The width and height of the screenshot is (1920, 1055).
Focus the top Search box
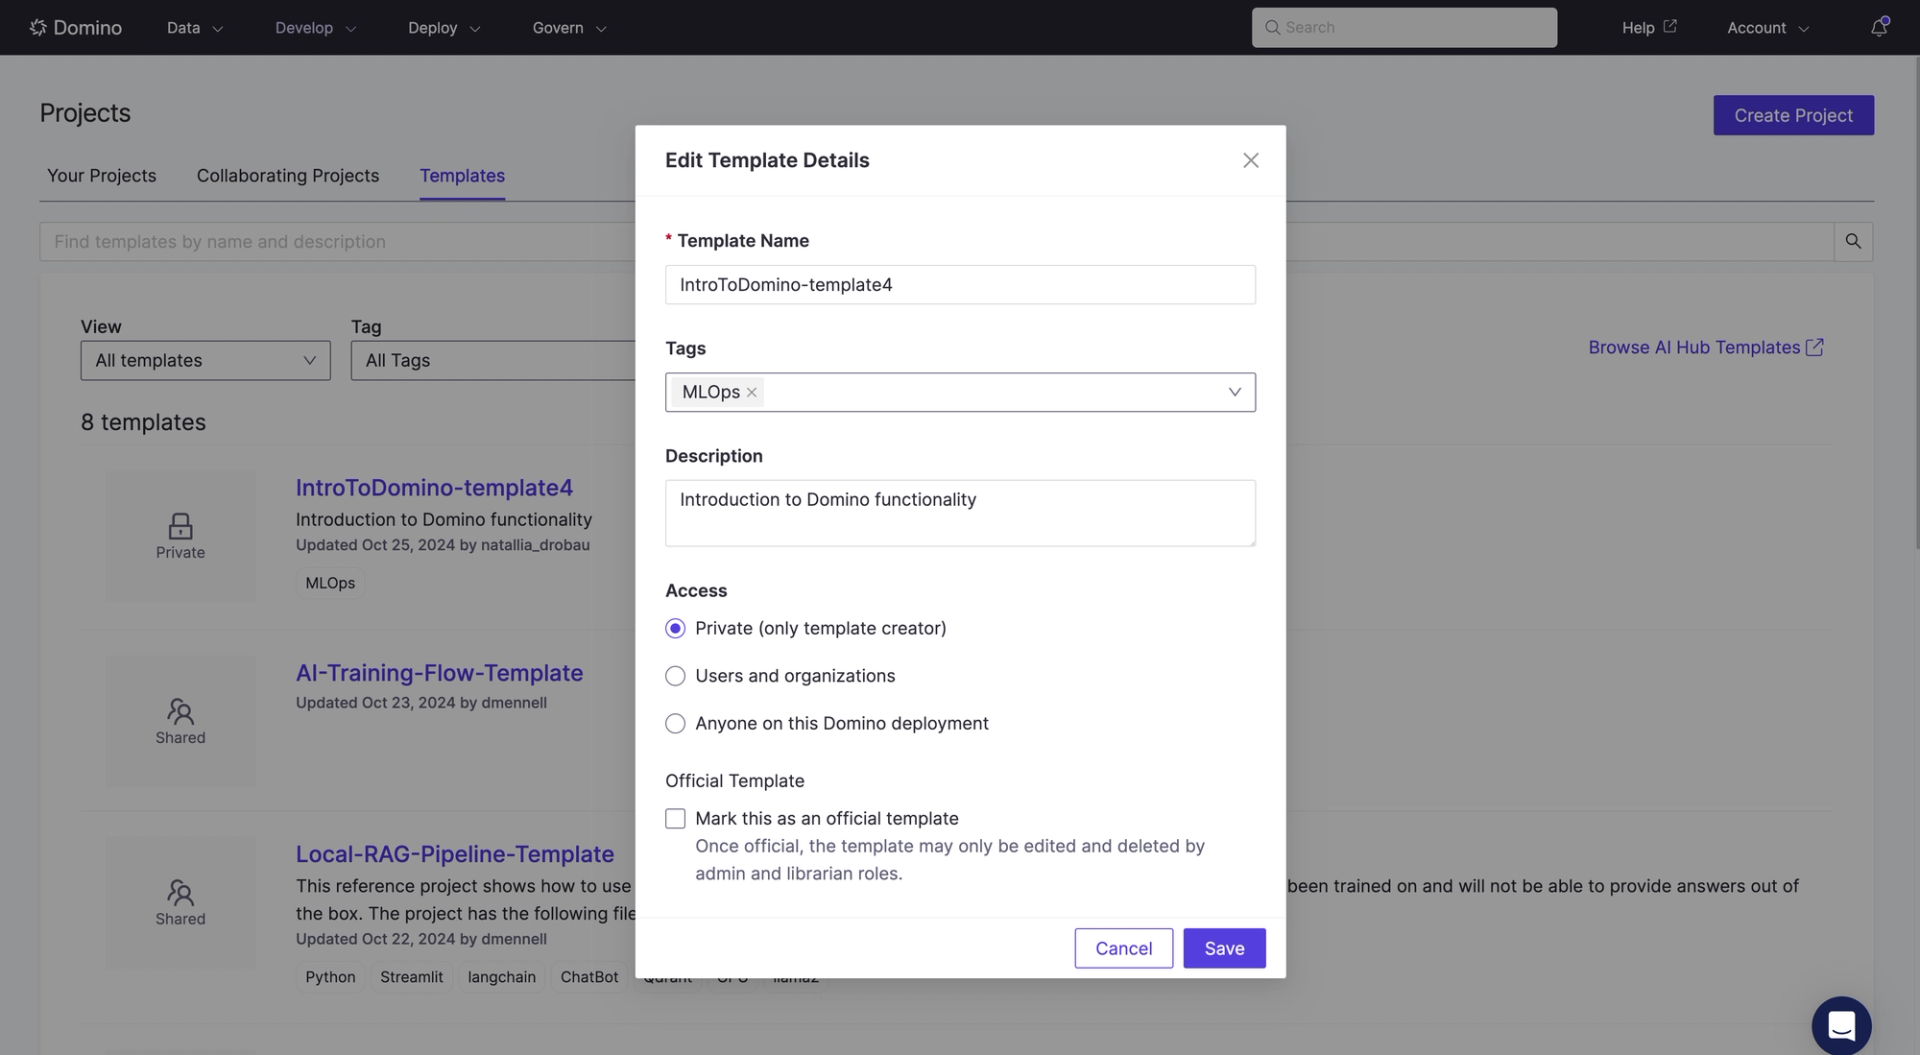coord(1404,27)
